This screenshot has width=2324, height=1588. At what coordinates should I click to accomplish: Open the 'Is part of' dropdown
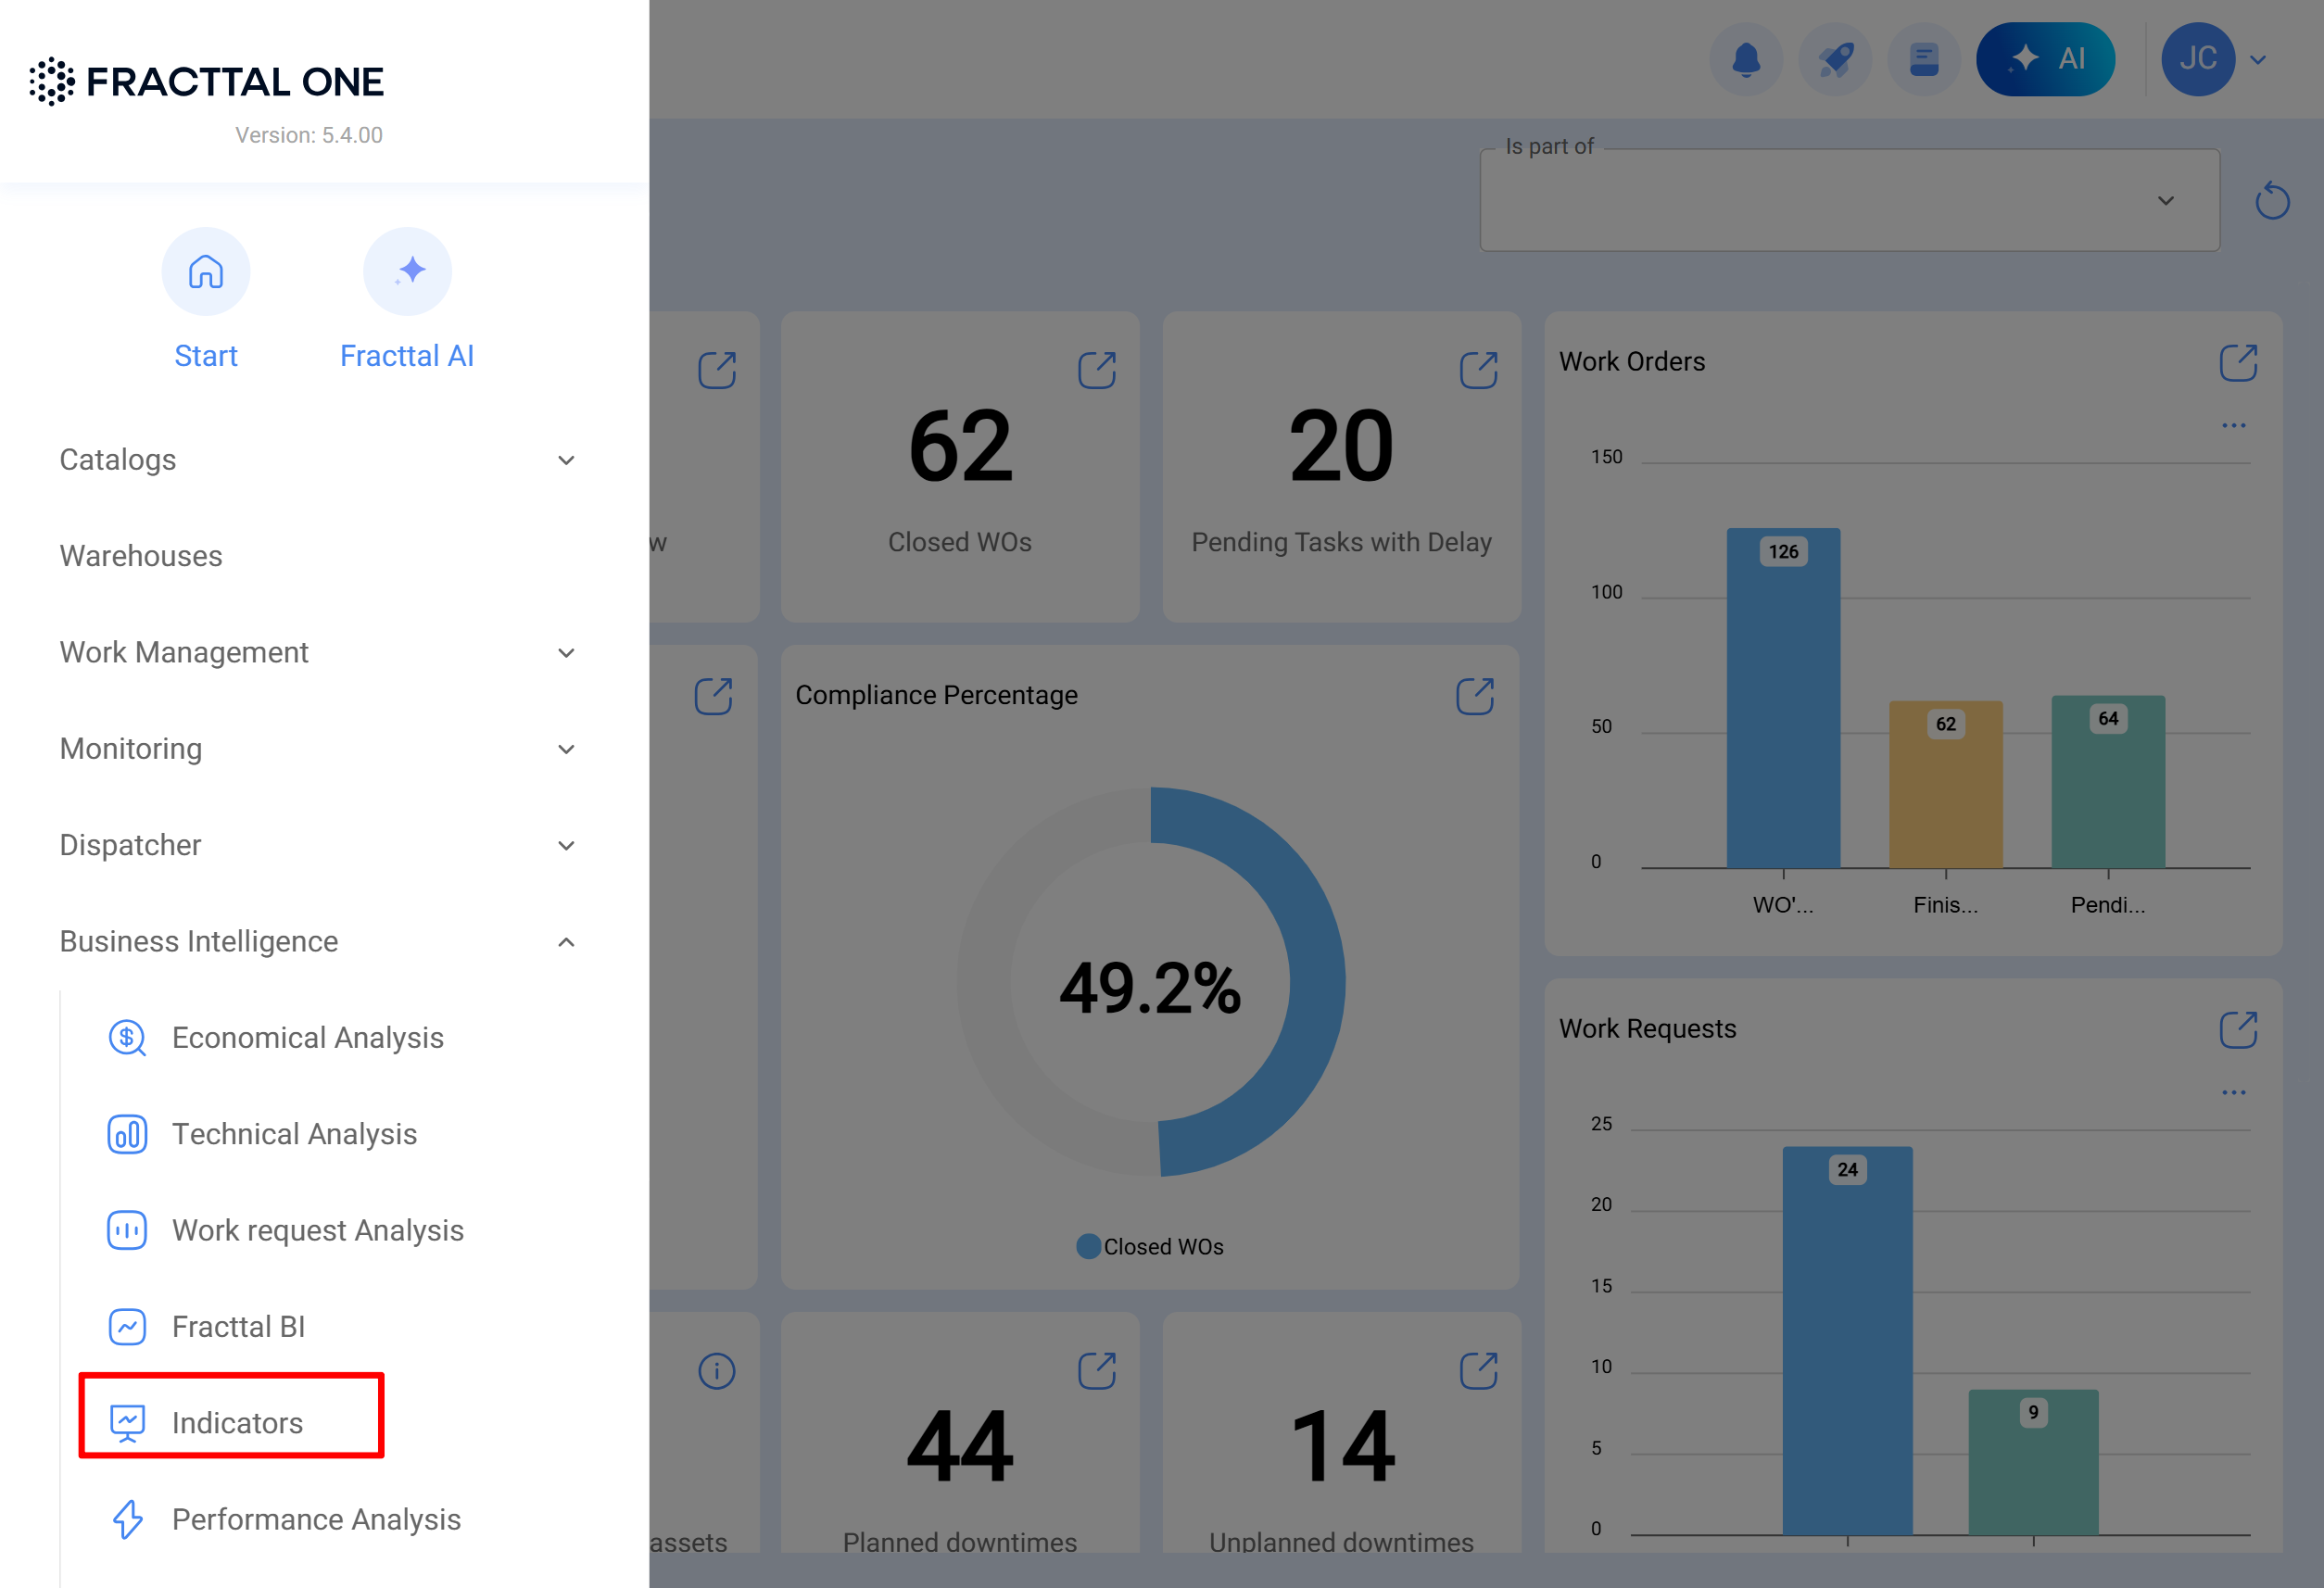point(1849,201)
